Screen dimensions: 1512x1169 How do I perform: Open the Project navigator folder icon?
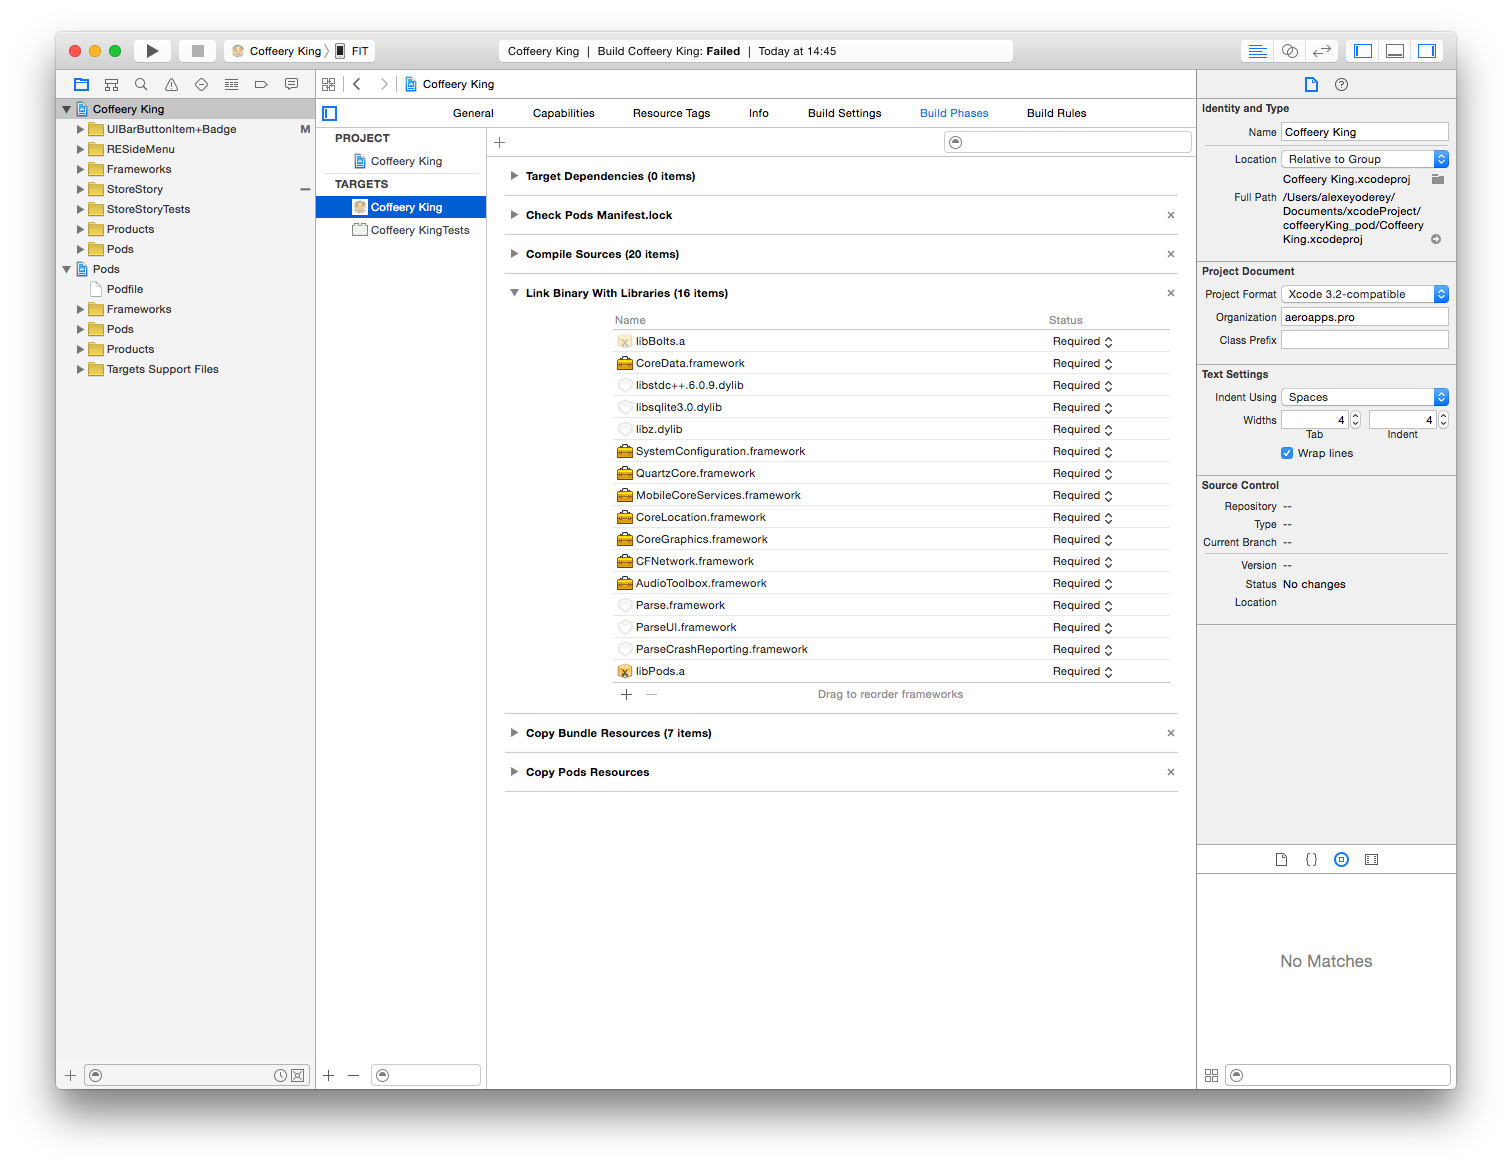coord(81,85)
